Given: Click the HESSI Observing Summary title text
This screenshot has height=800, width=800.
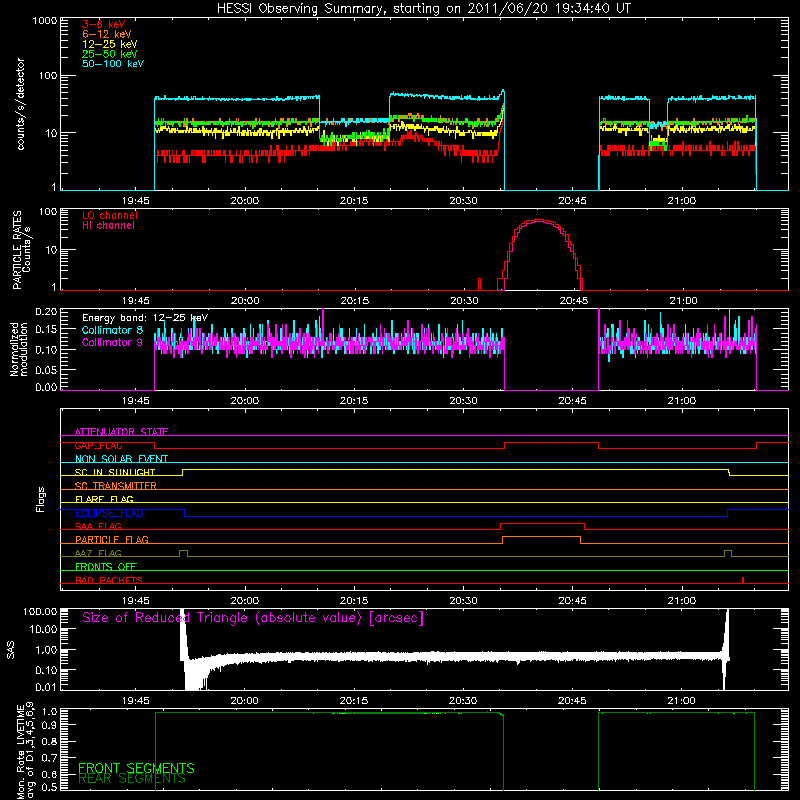Looking at the screenshot, I should tap(423, 9).
